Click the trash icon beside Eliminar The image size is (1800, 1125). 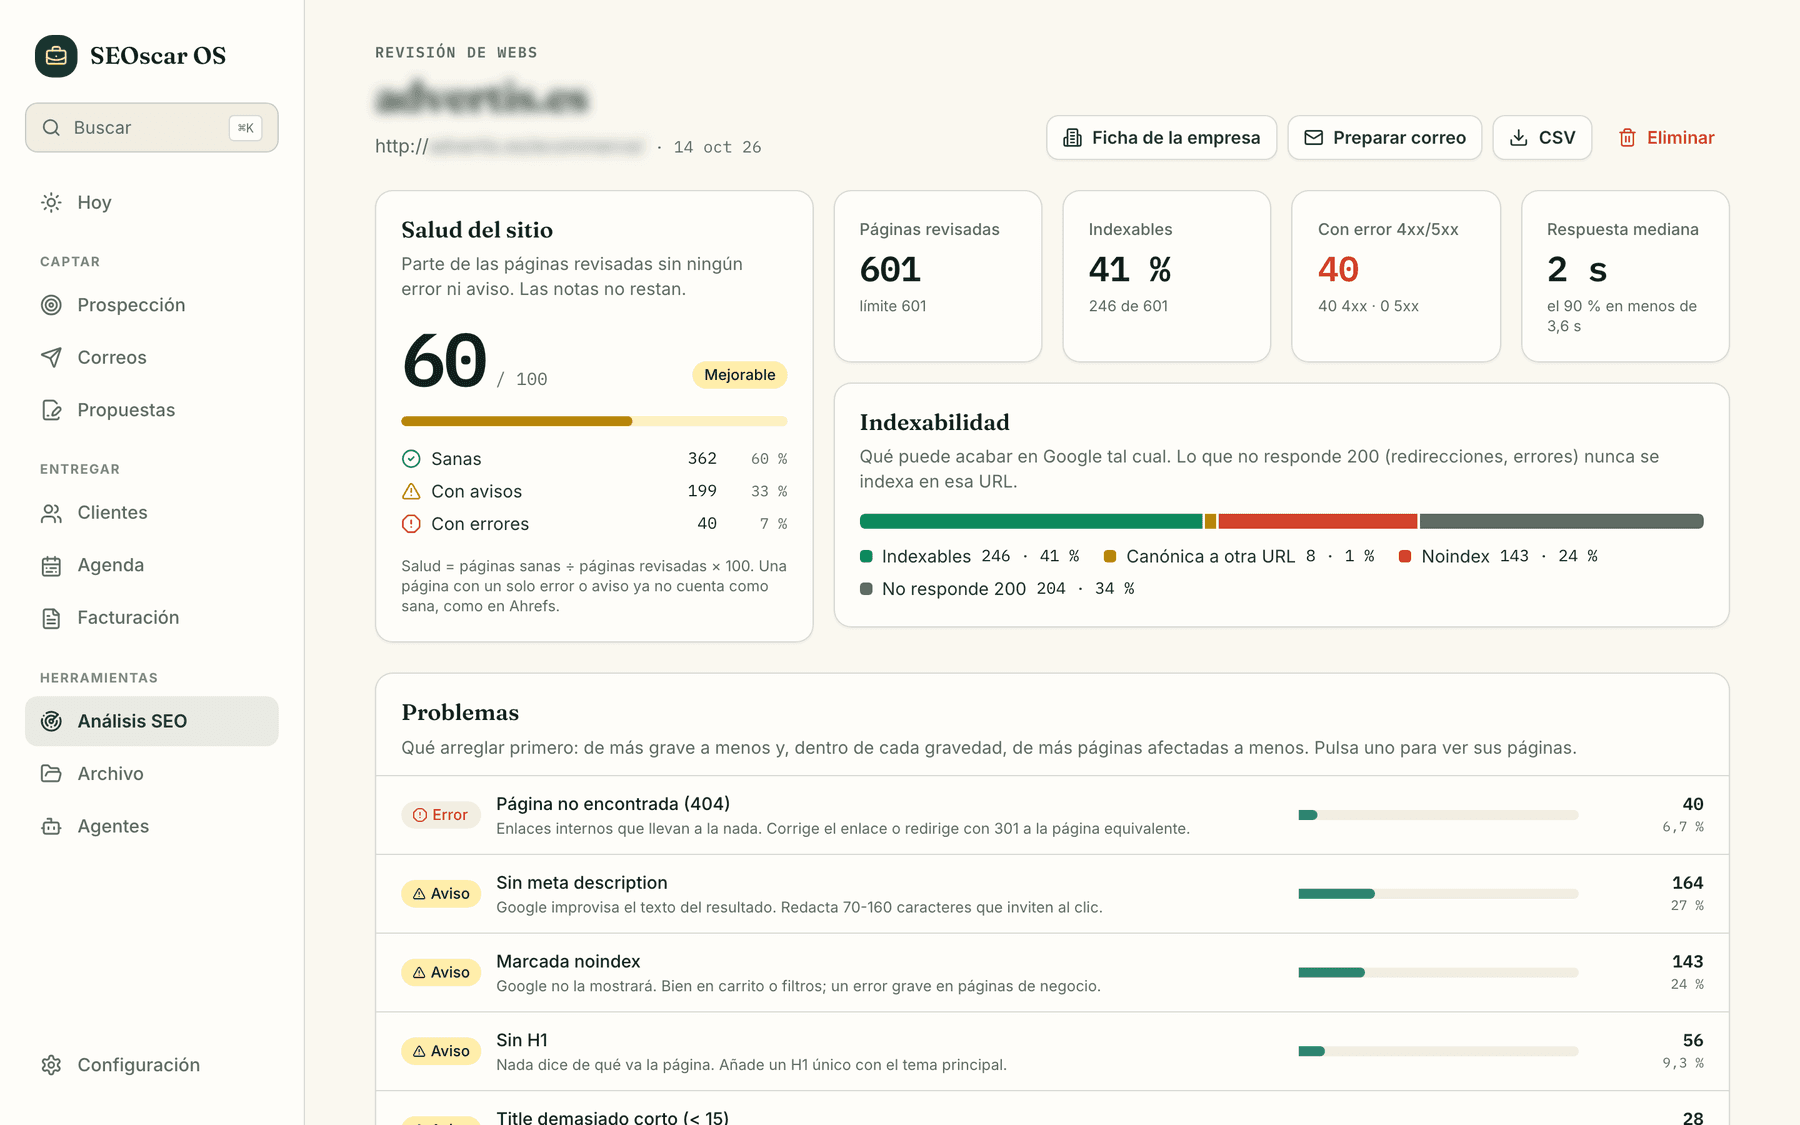[x=1627, y=138]
